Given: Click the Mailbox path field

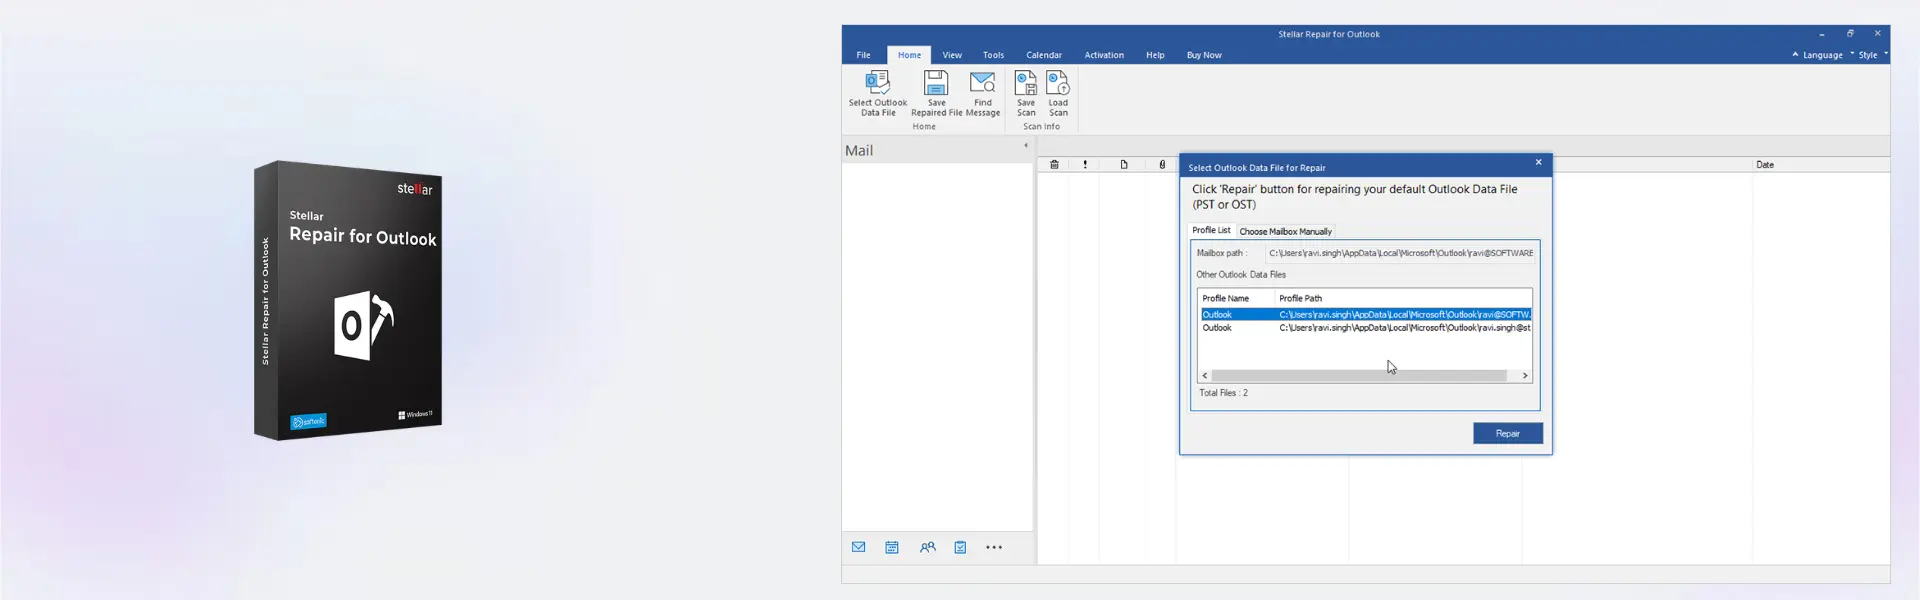Looking at the screenshot, I should point(1400,253).
